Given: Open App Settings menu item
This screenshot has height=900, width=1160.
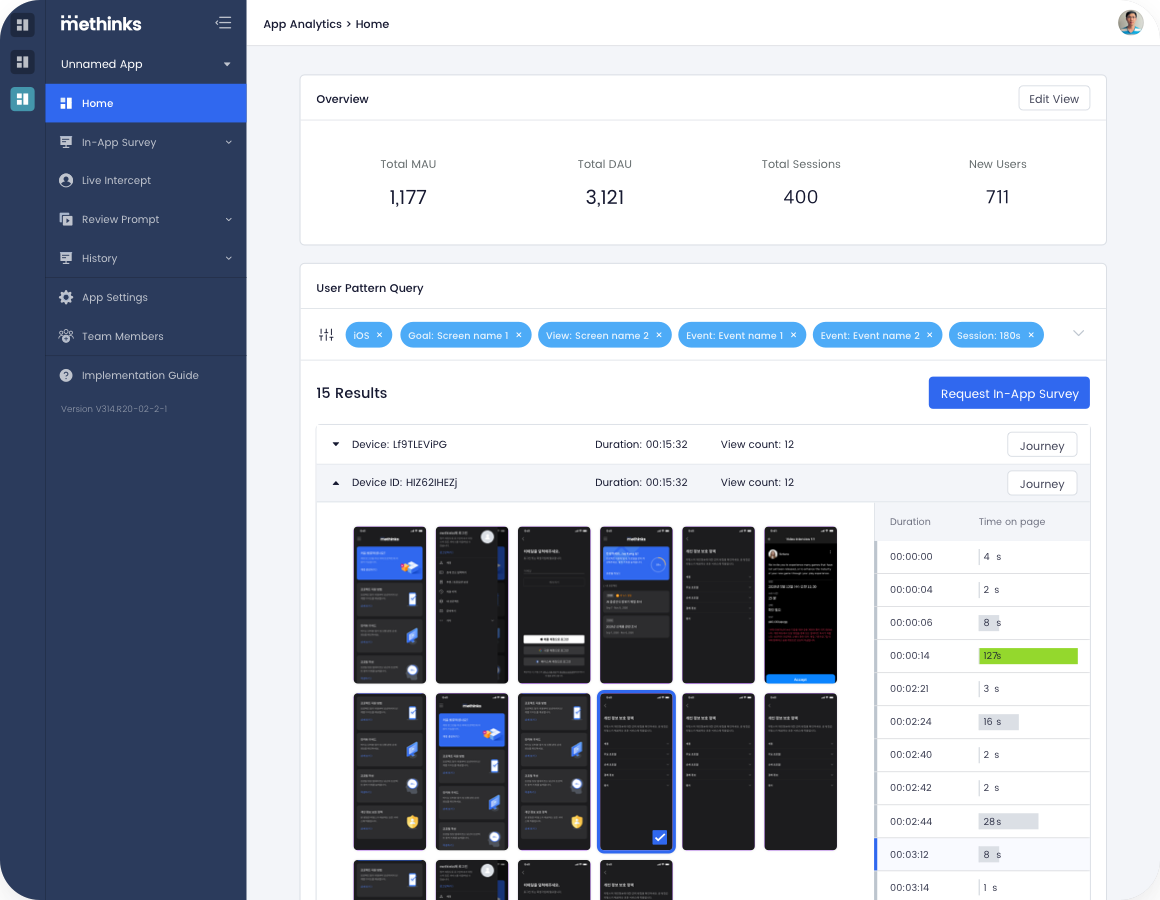Looking at the screenshot, I should coord(146,297).
